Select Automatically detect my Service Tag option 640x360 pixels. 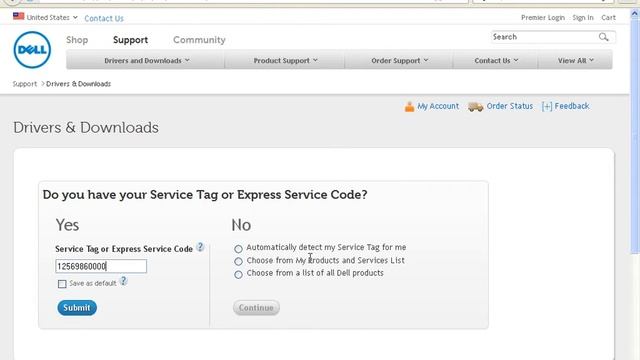(x=238, y=249)
